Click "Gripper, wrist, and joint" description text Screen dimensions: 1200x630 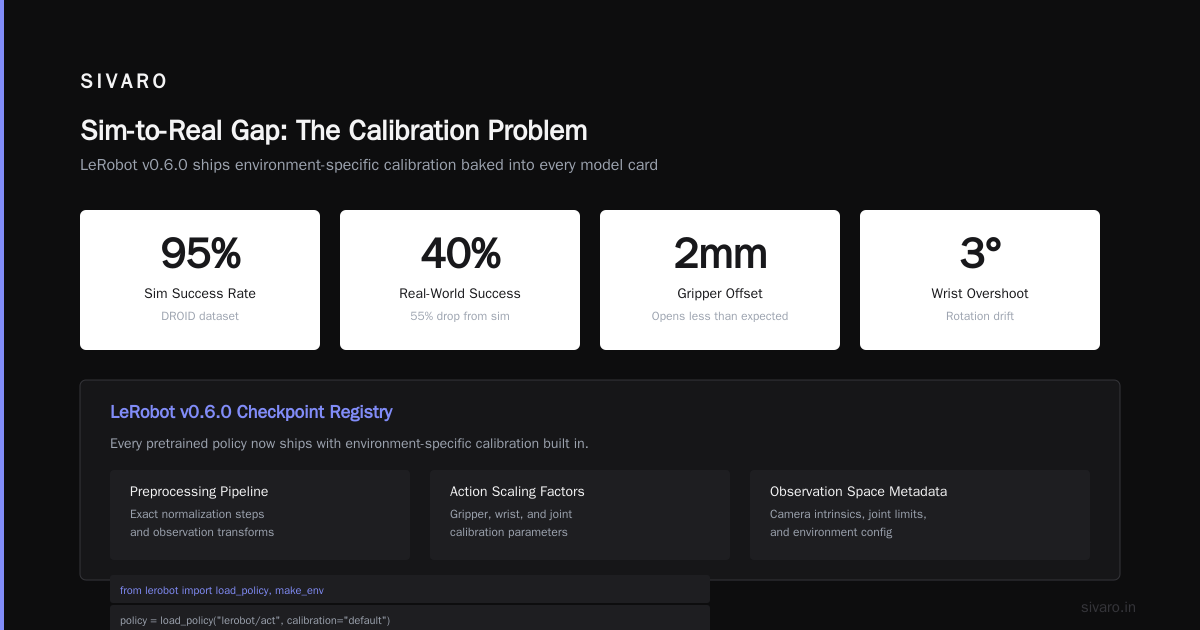coord(511,514)
